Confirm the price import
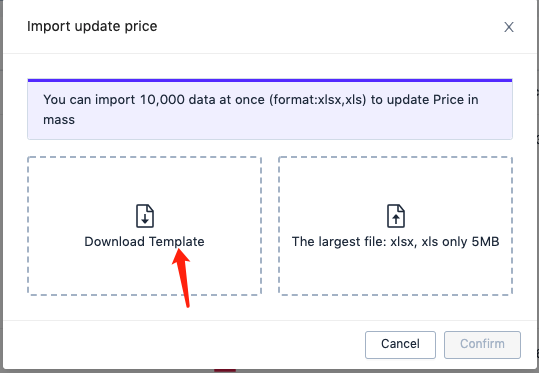The image size is (539, 373). coord(482,344)
